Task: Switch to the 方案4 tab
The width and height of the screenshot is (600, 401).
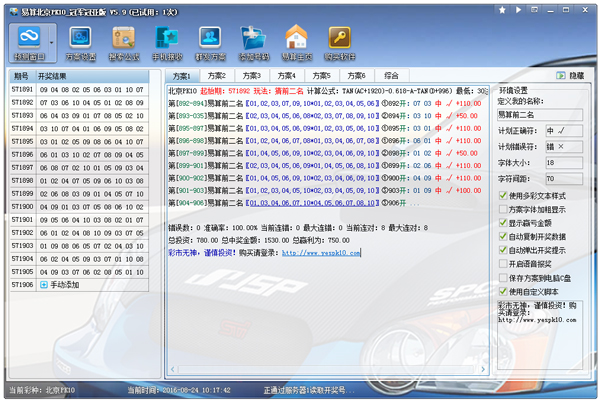Action: pyautogui.click(x=286, y=76)
